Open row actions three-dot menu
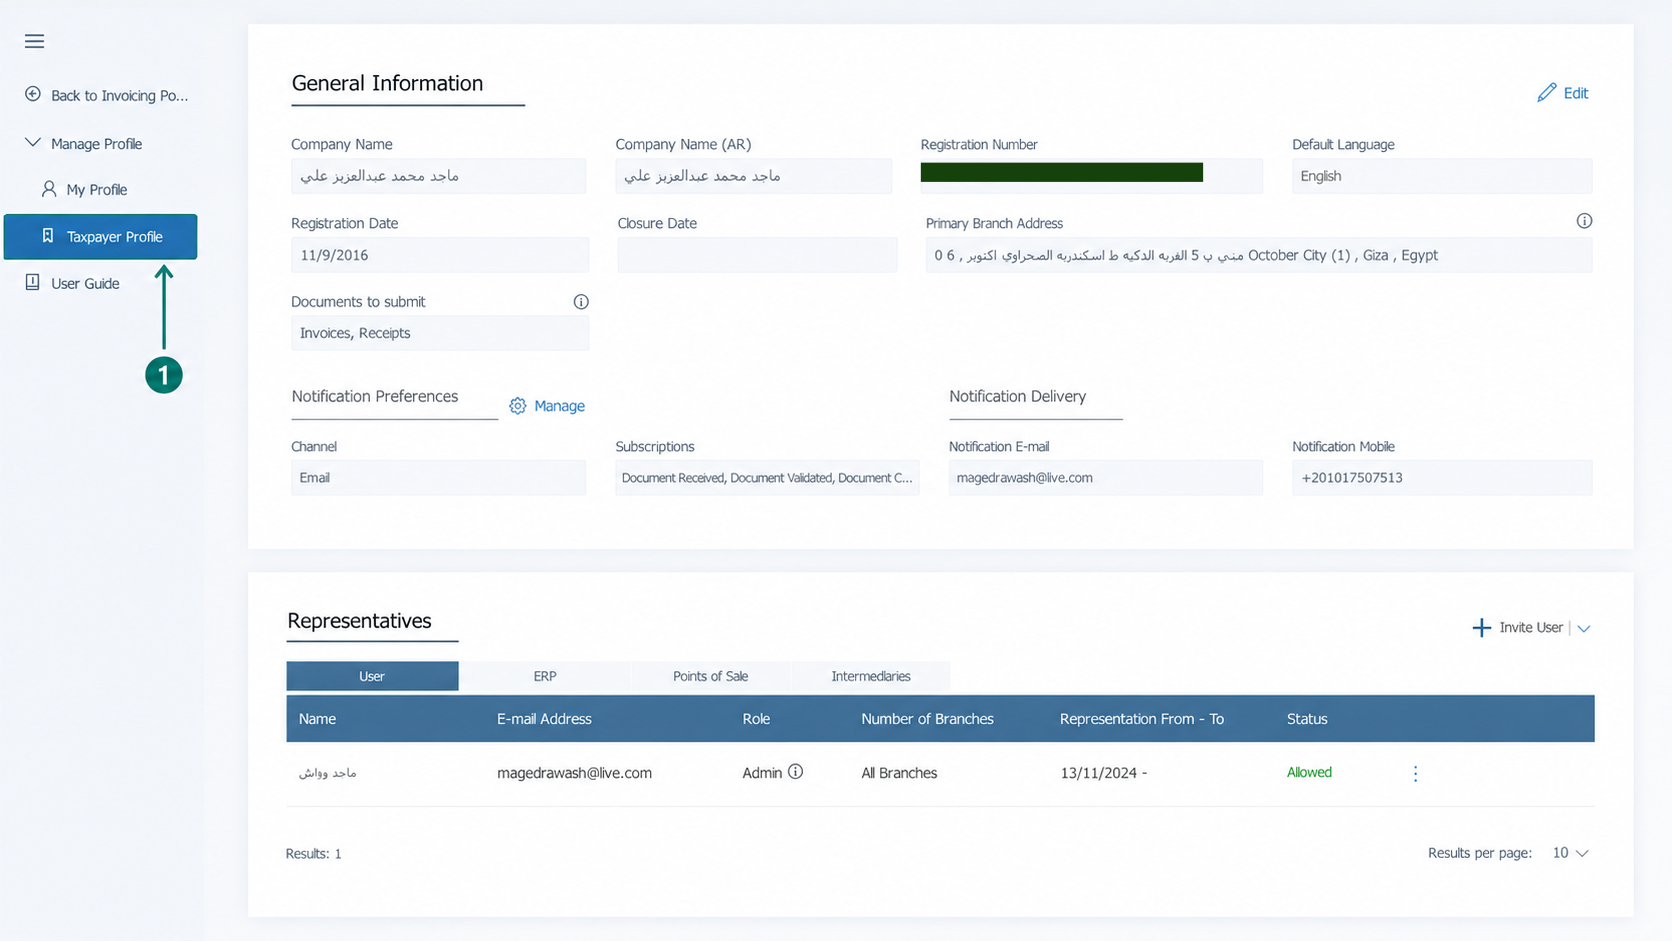This screenshot has width=1672, height=941. (1415, 773)
